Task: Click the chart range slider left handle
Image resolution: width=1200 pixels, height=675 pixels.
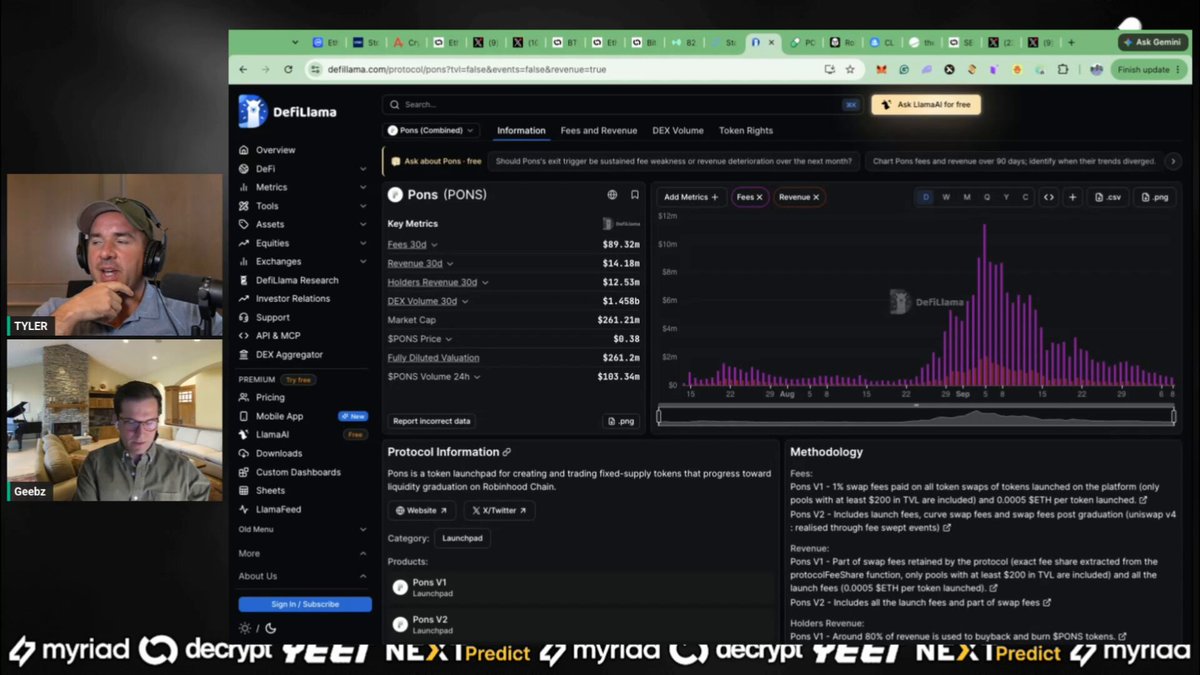Action: [659, 416]
